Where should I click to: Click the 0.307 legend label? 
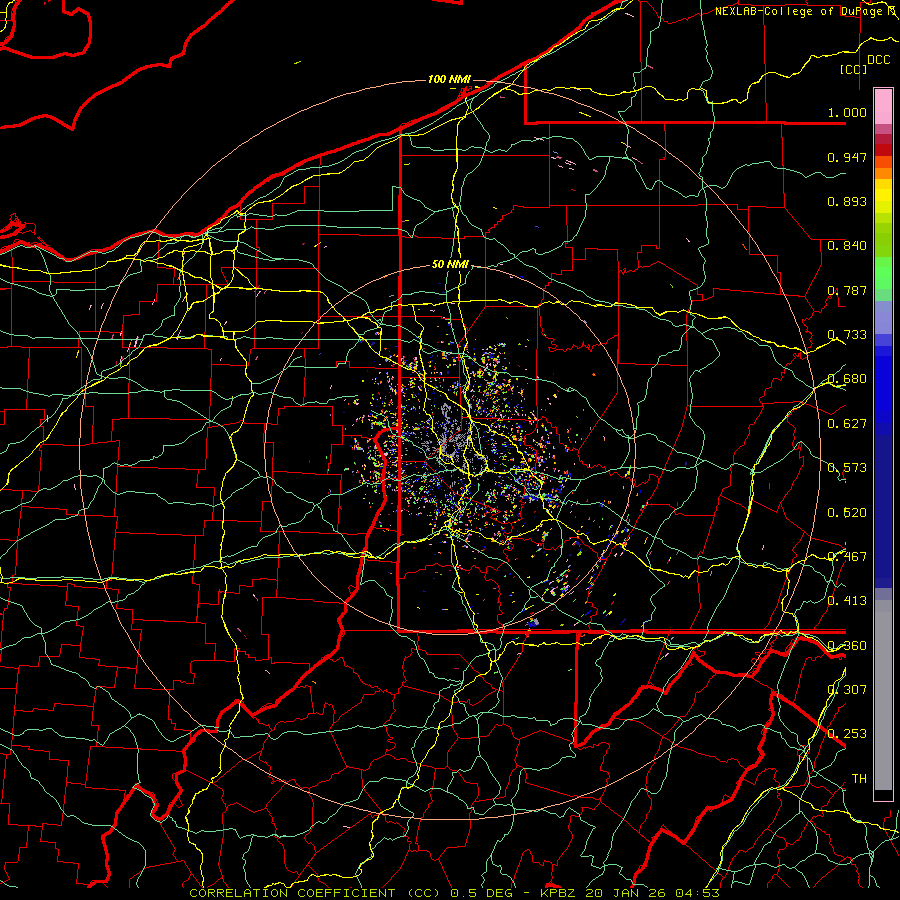tap(847, 690)
